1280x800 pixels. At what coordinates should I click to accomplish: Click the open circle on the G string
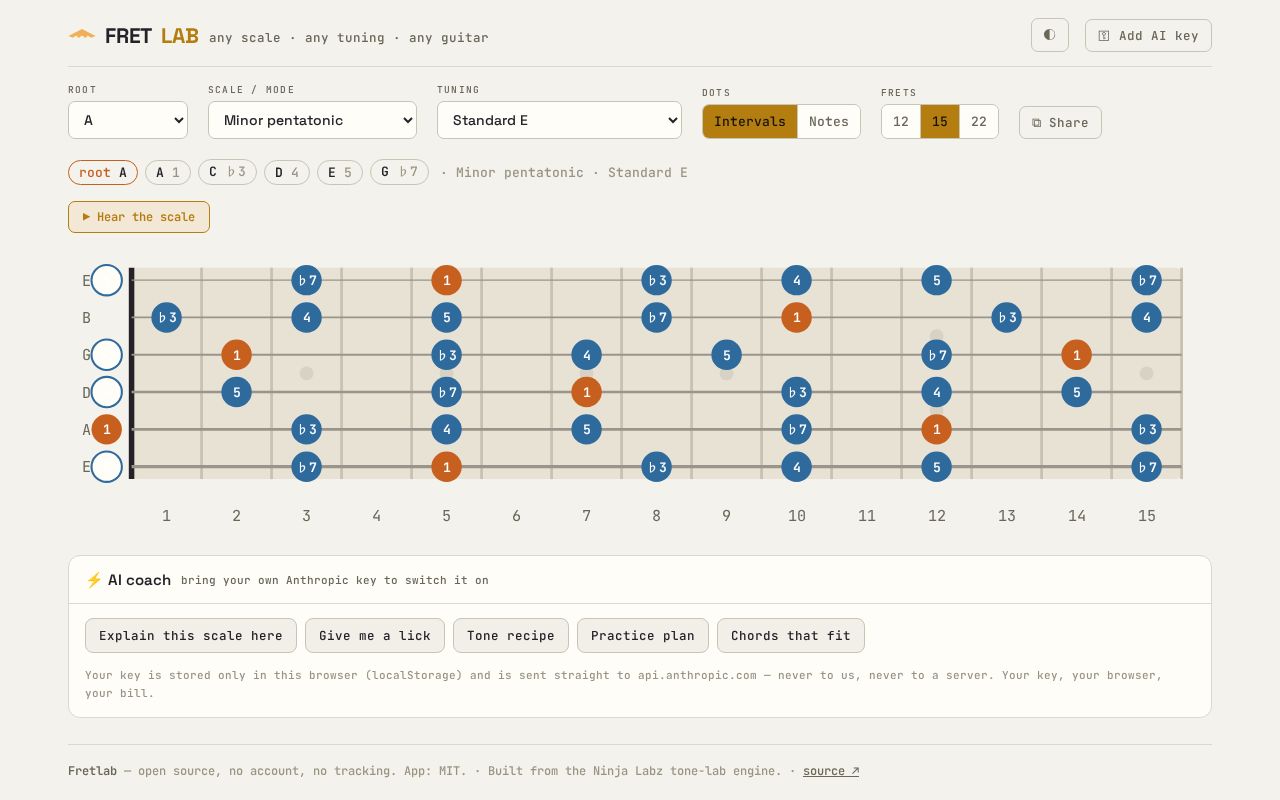106,355
